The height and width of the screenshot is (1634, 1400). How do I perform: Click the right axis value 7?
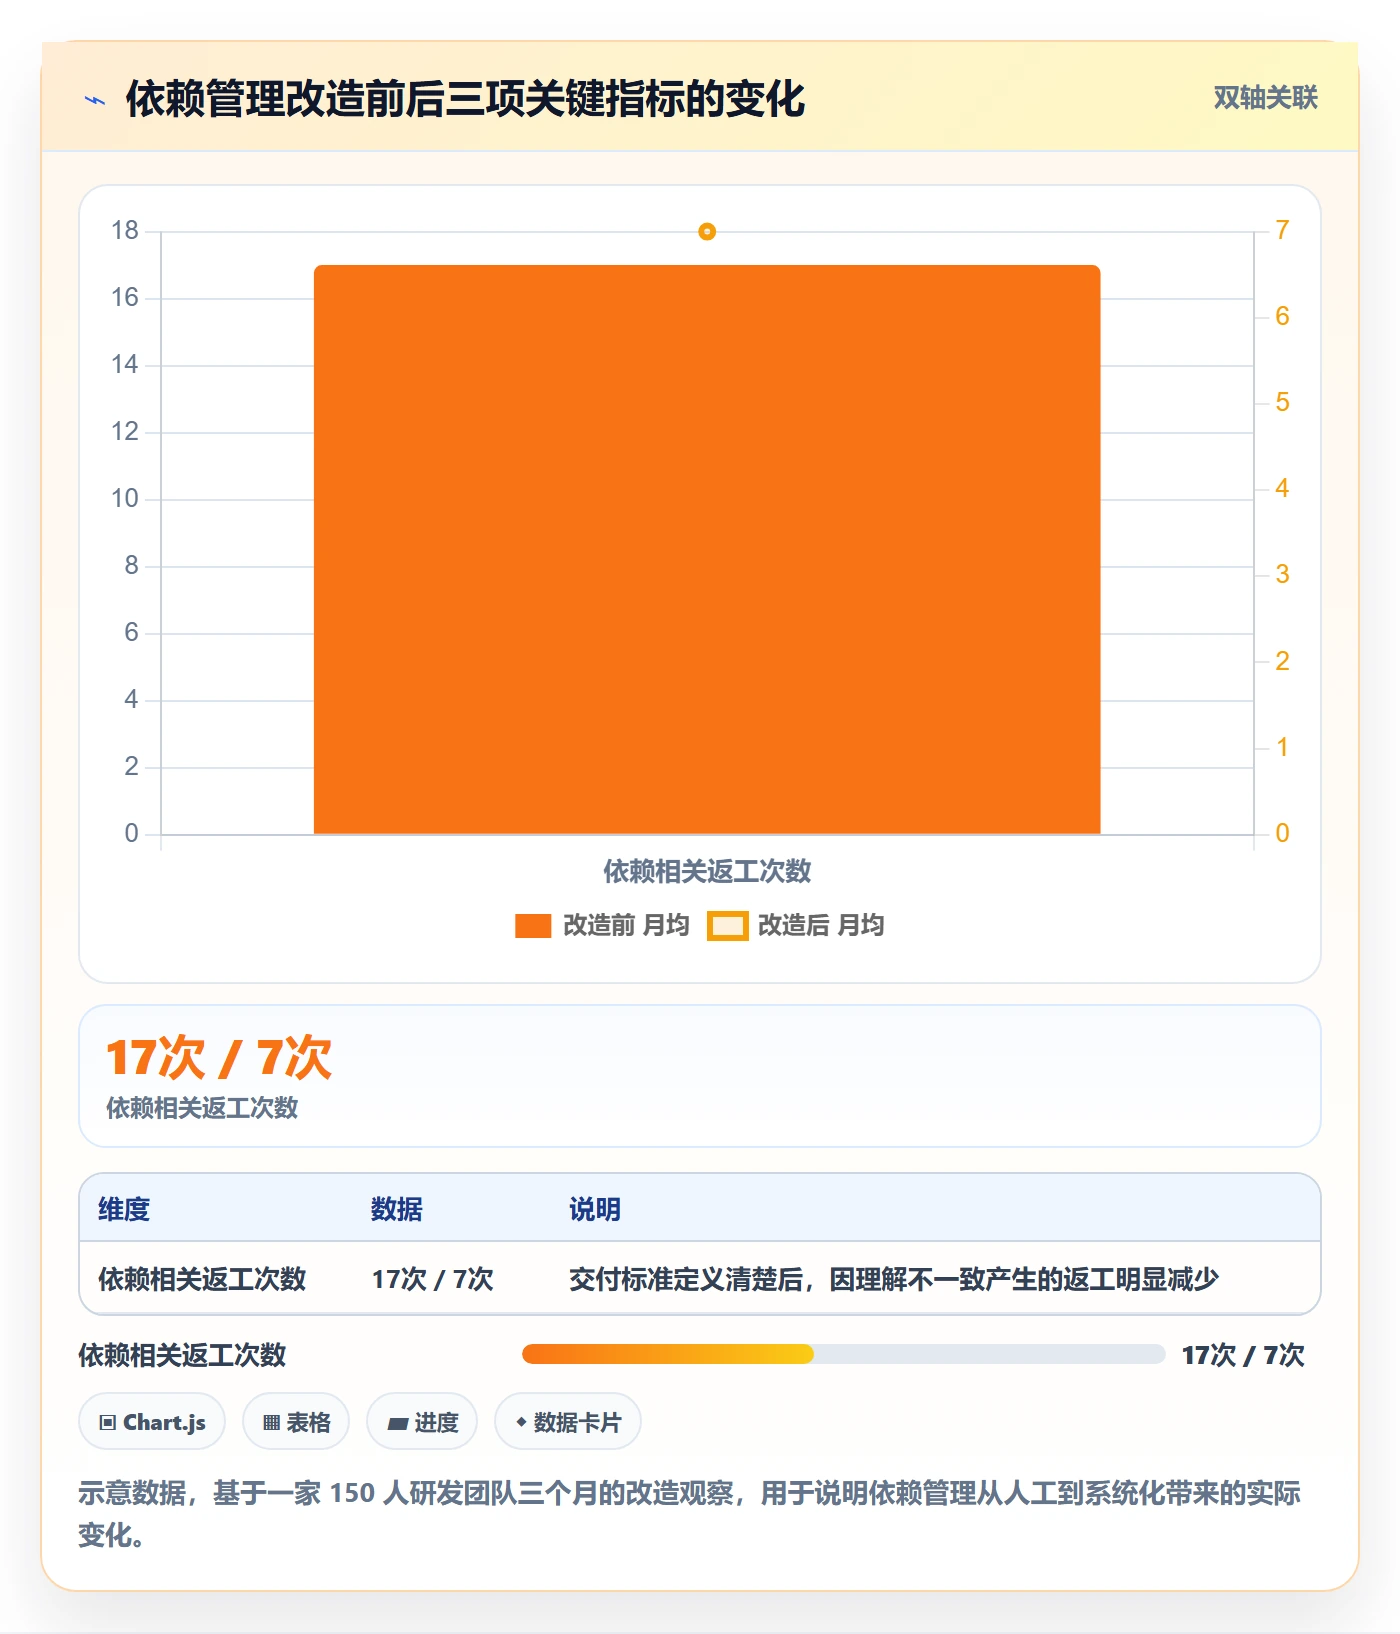tap(1282, 230)
